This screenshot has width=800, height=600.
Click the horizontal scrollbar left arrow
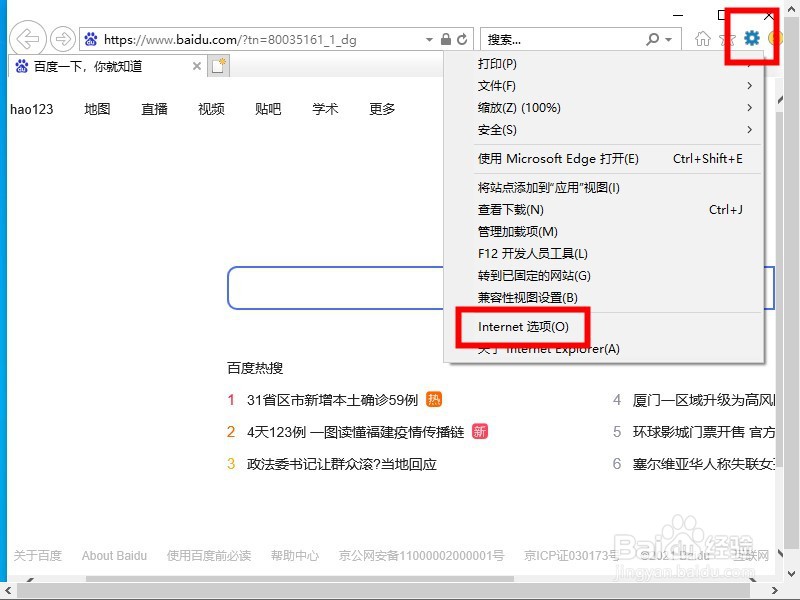coord(8,591)
